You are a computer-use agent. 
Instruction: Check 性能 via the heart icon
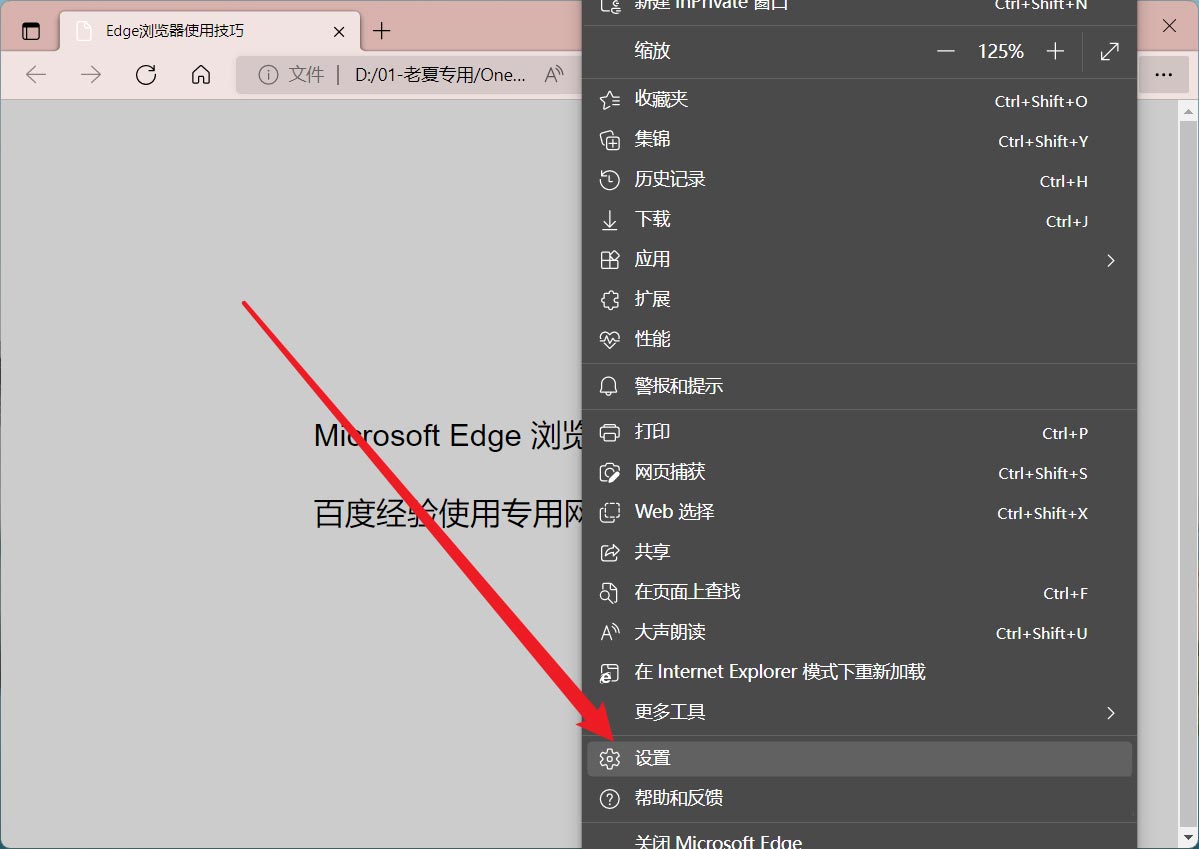(610, 339)
